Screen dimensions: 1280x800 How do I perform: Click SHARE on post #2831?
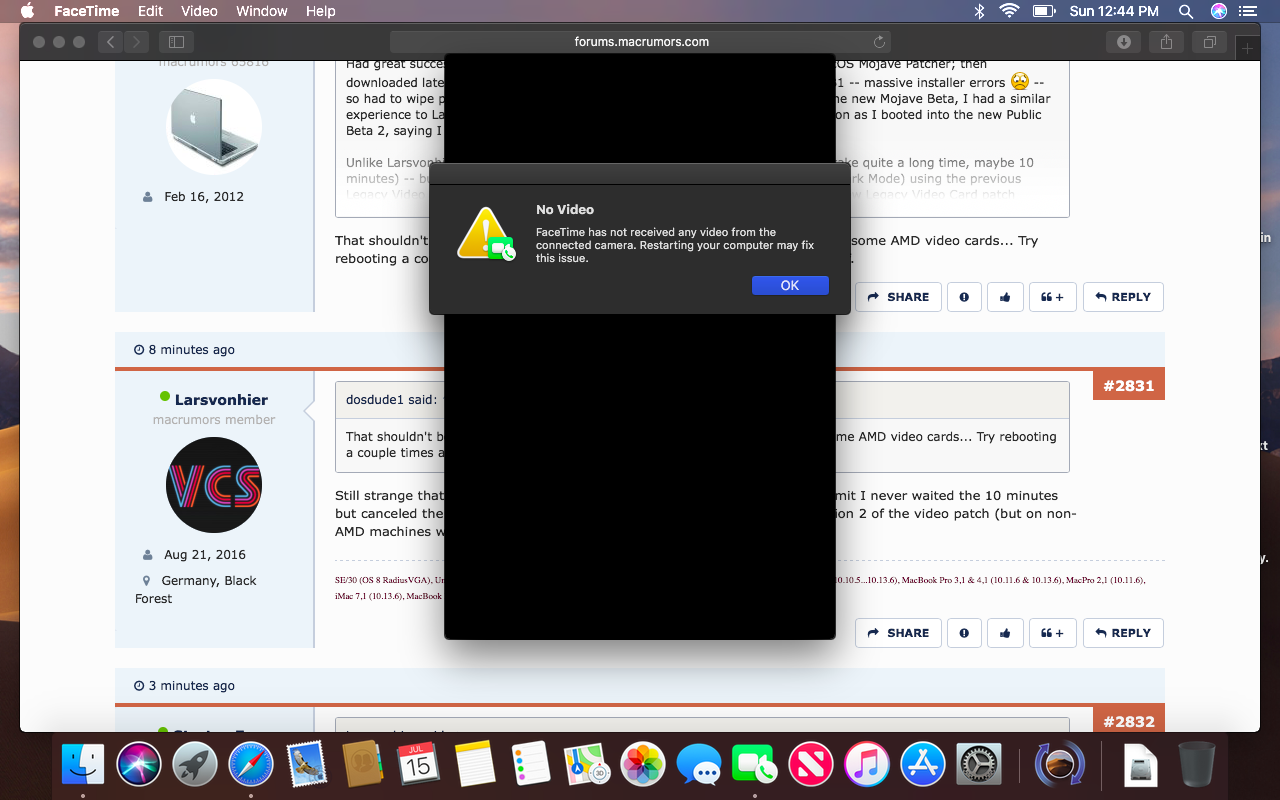898,633
